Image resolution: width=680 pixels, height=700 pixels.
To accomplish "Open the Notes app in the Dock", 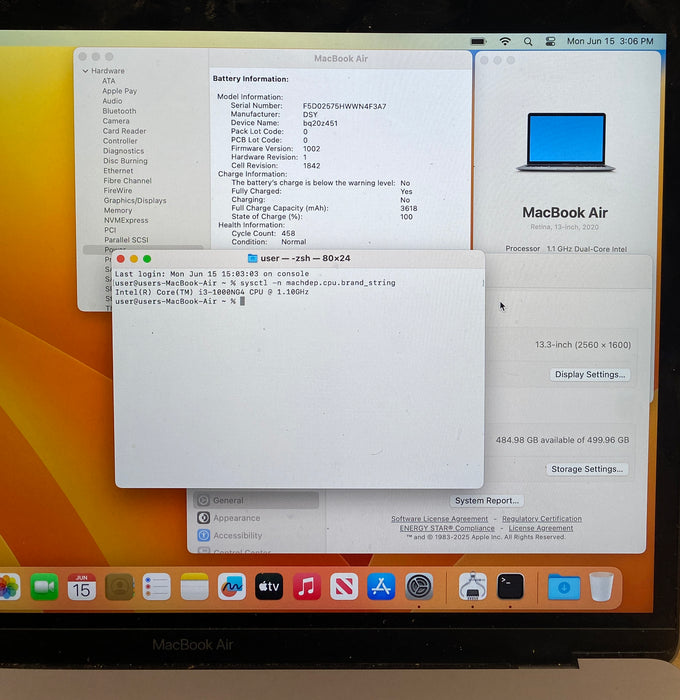I will click(194, 586).
